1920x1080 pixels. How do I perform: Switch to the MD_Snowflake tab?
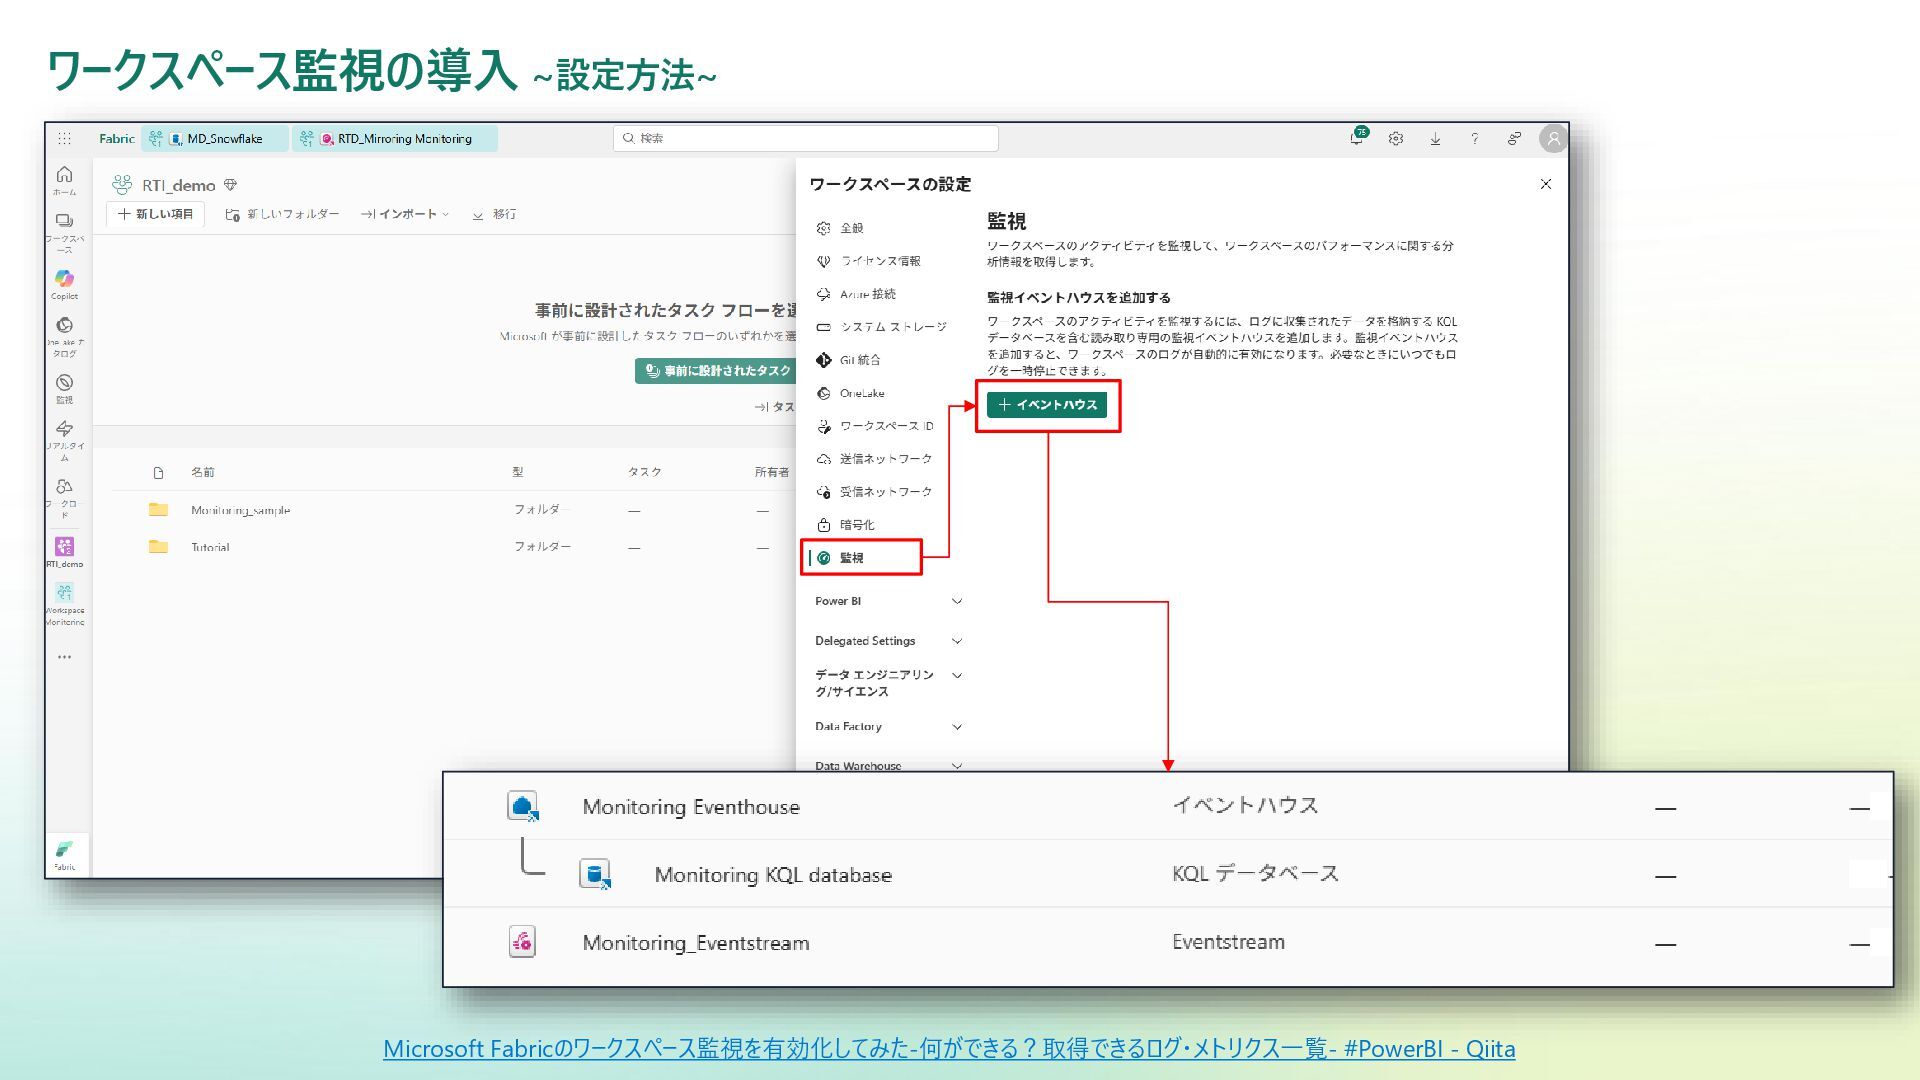click(224, 139)
